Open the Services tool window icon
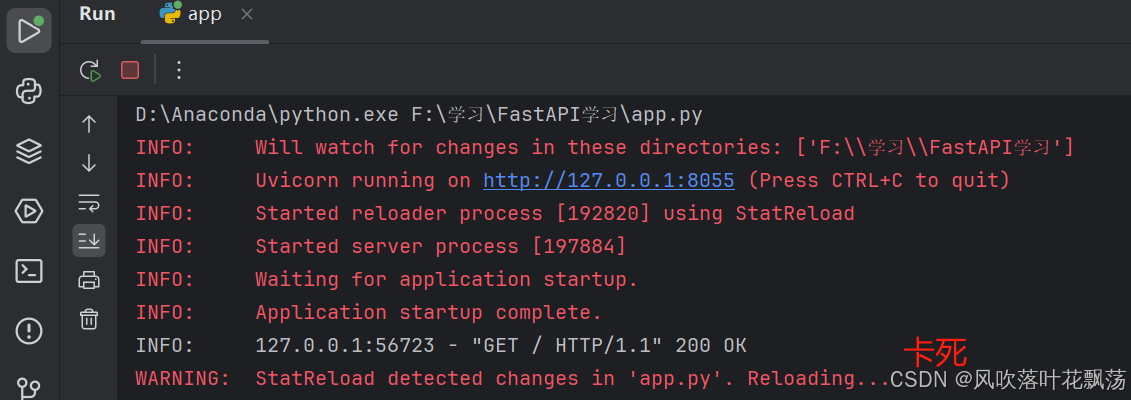1131x400 pixels. tap(29, 211)
